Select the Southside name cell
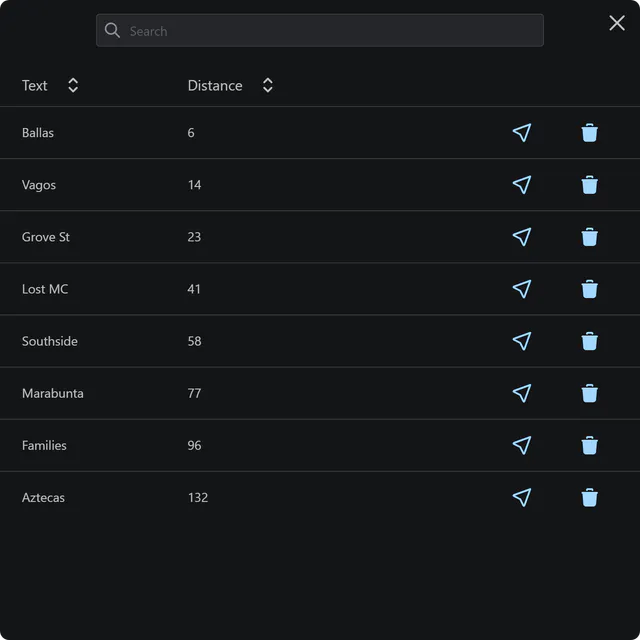 (50, 341)
